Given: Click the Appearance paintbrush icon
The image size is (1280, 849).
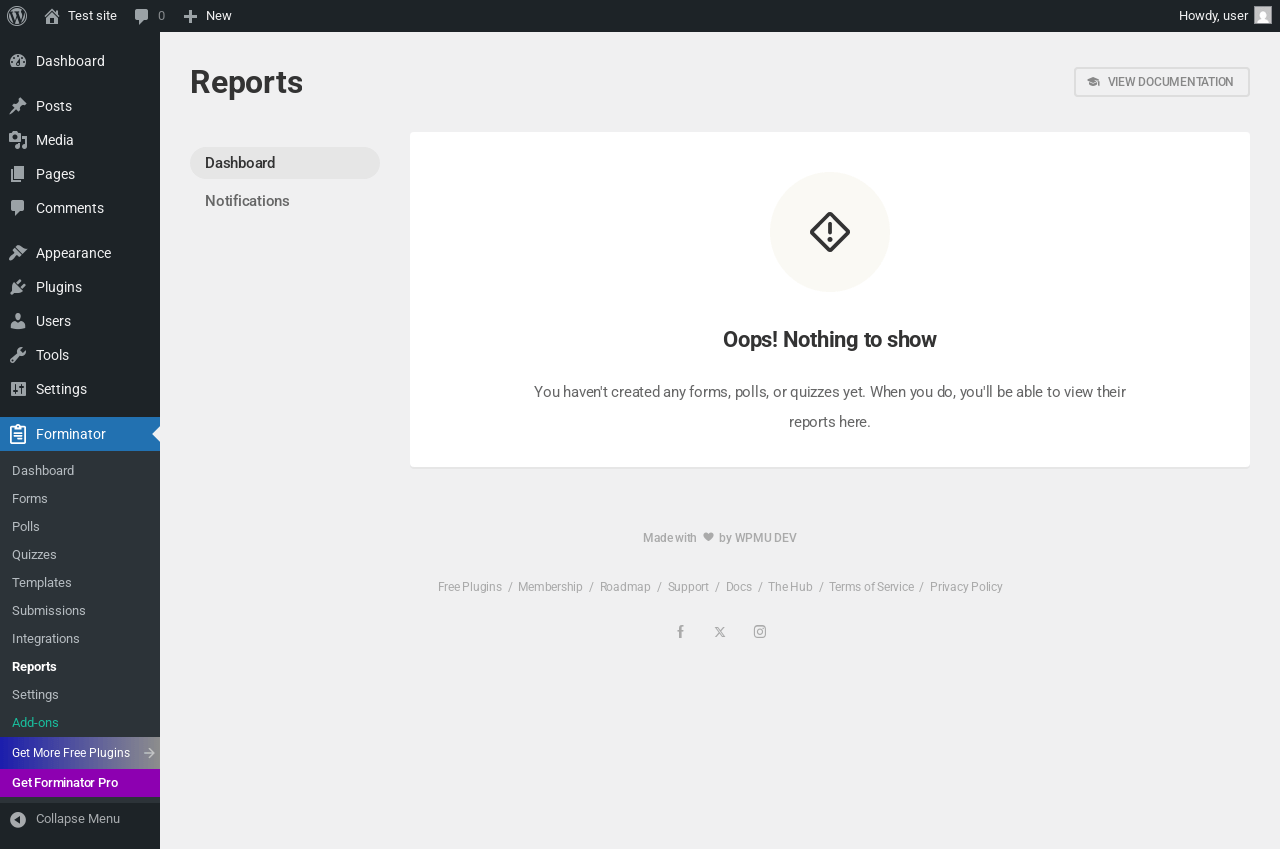Looking at the screenshot, I should click(18, 253).
